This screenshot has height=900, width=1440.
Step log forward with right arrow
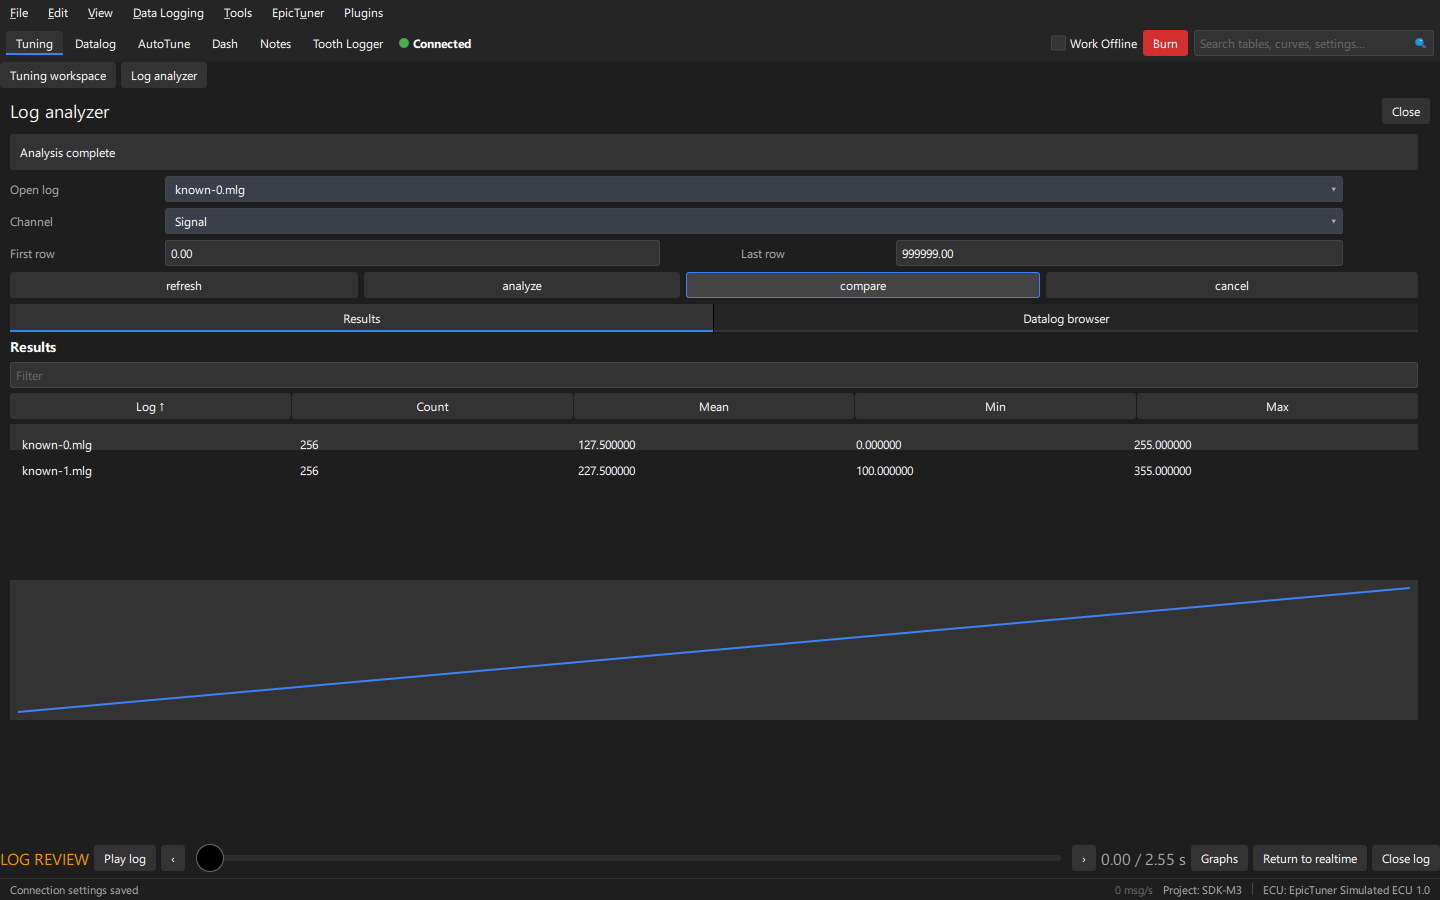(1083, 859)
